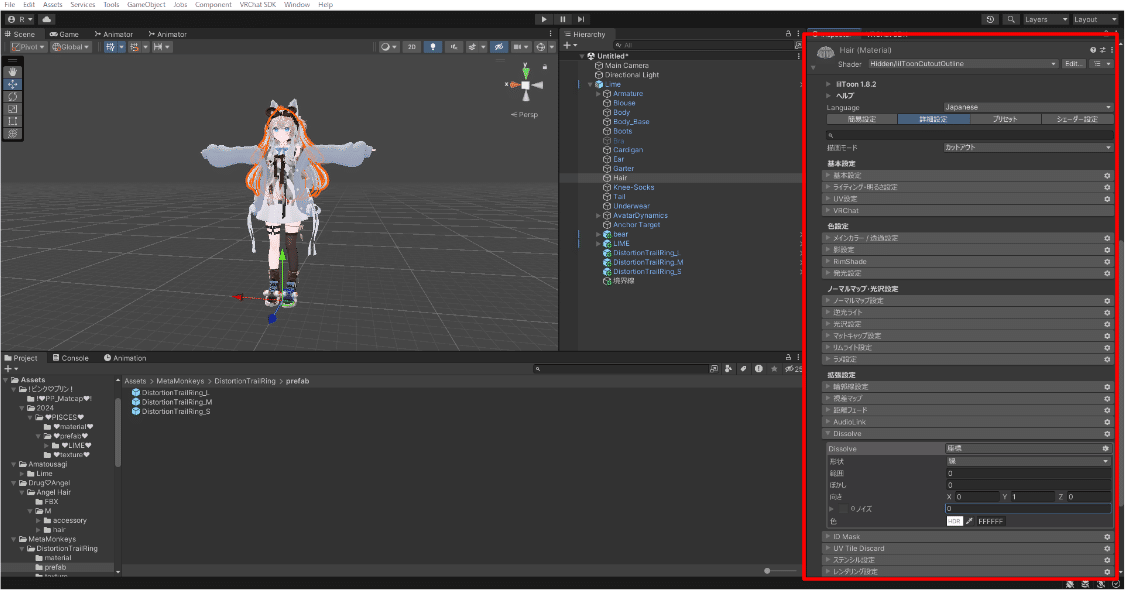Image resolution: width=1128 pixels, height=592 pixels.
Task: Select the シェーダー設定 mode button
Action: point(1077,119)
